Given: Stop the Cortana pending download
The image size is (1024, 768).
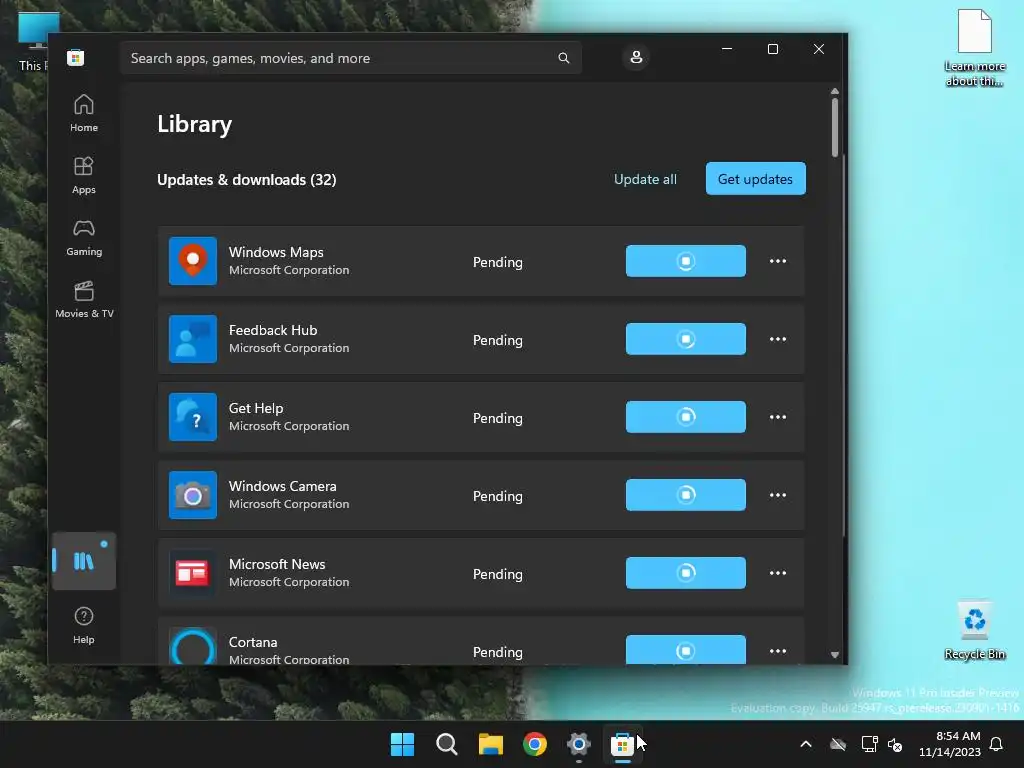Looking at the screenshot, I should (686, 650).
